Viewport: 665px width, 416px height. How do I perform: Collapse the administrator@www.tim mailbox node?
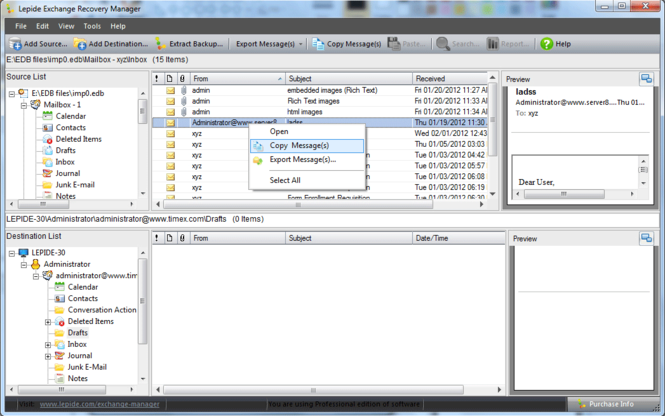[x=36, y=276]
